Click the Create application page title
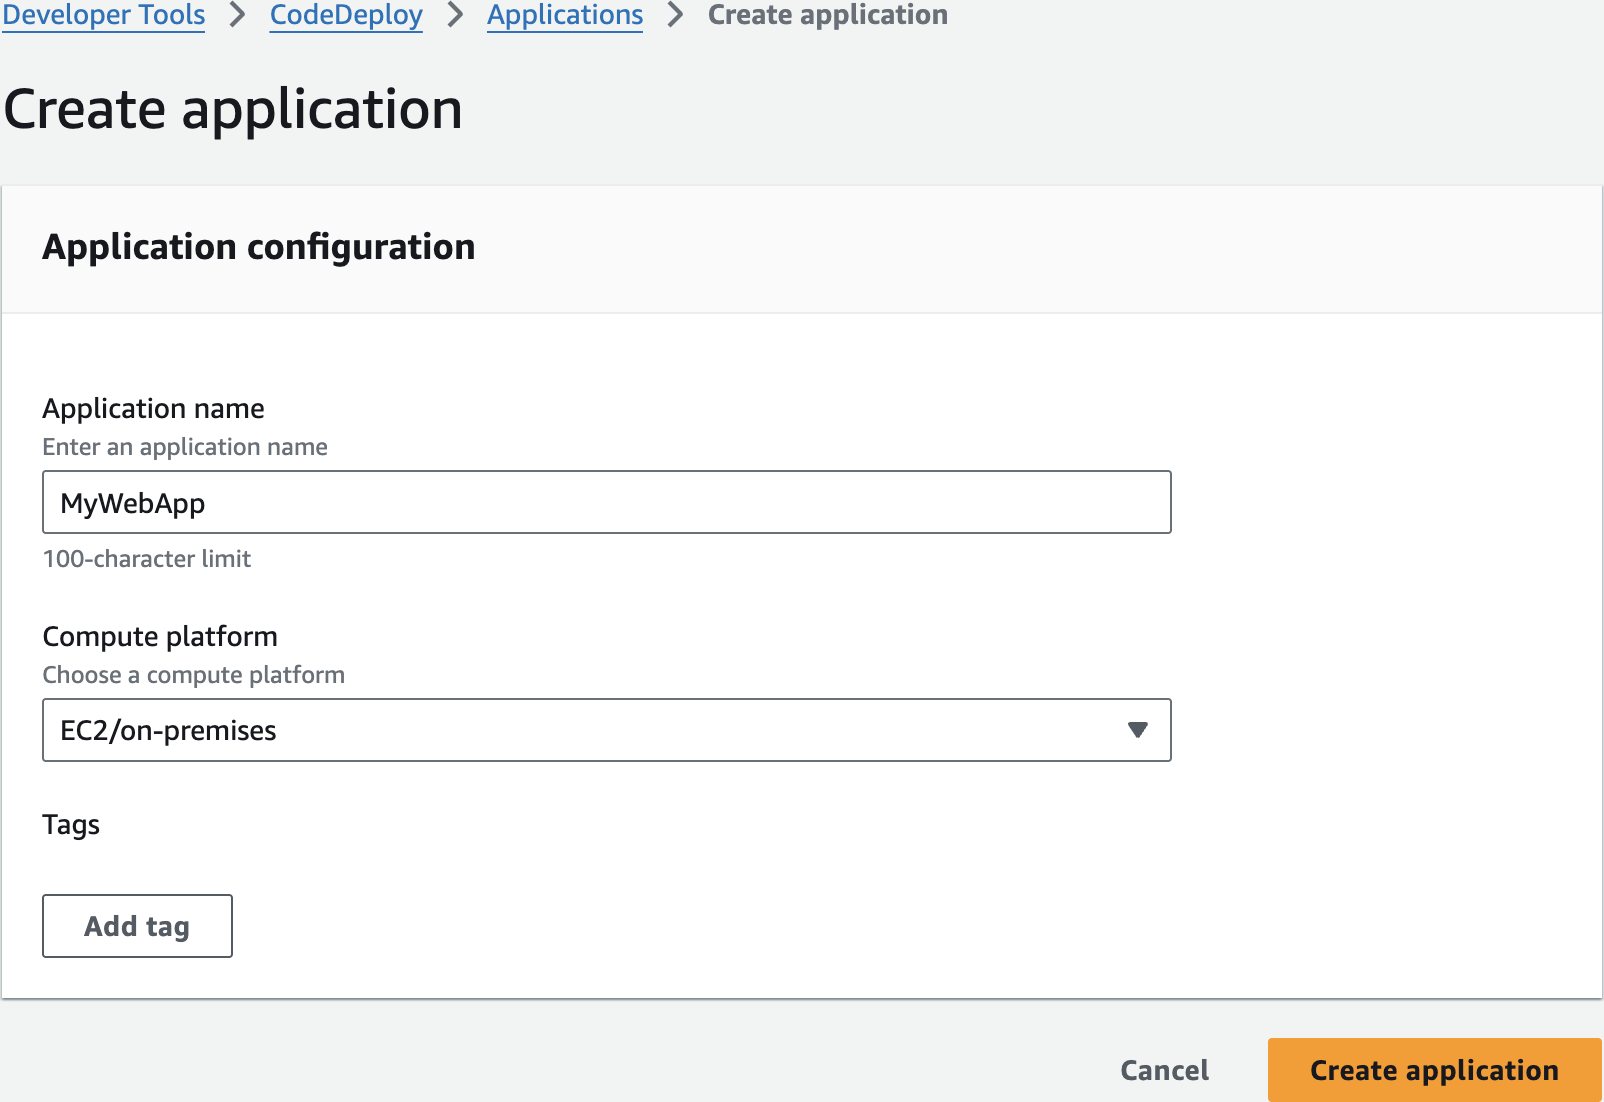The height and width of the screenshot is (1102, 1604). 233,109
